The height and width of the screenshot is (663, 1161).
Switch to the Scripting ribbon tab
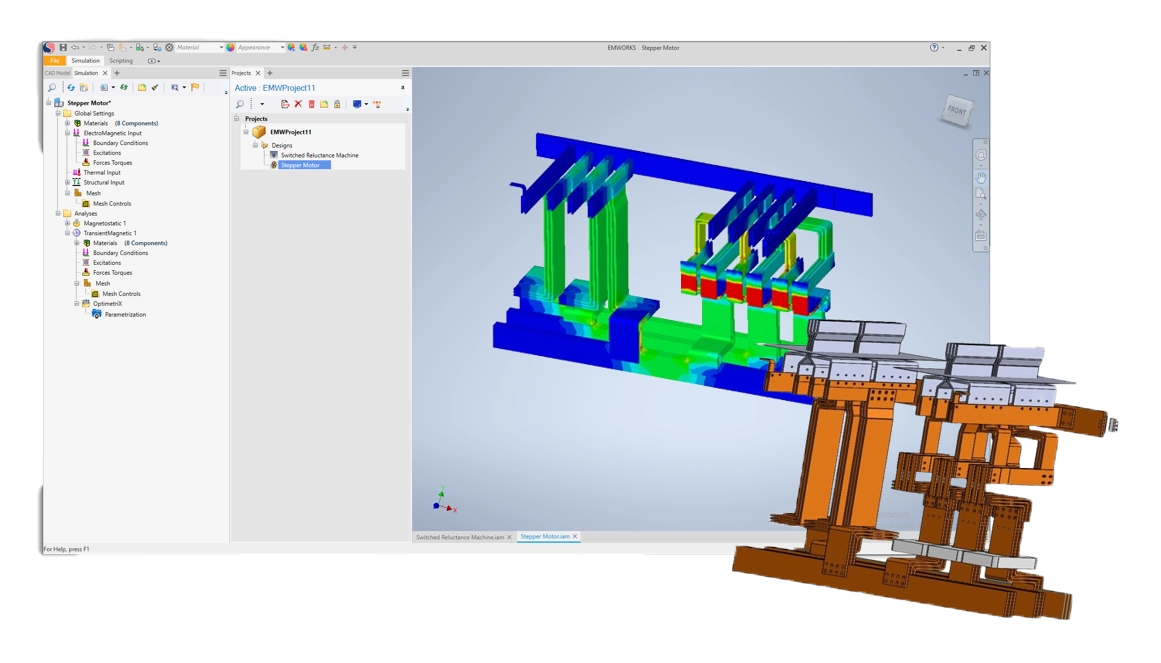coord(121,61)
